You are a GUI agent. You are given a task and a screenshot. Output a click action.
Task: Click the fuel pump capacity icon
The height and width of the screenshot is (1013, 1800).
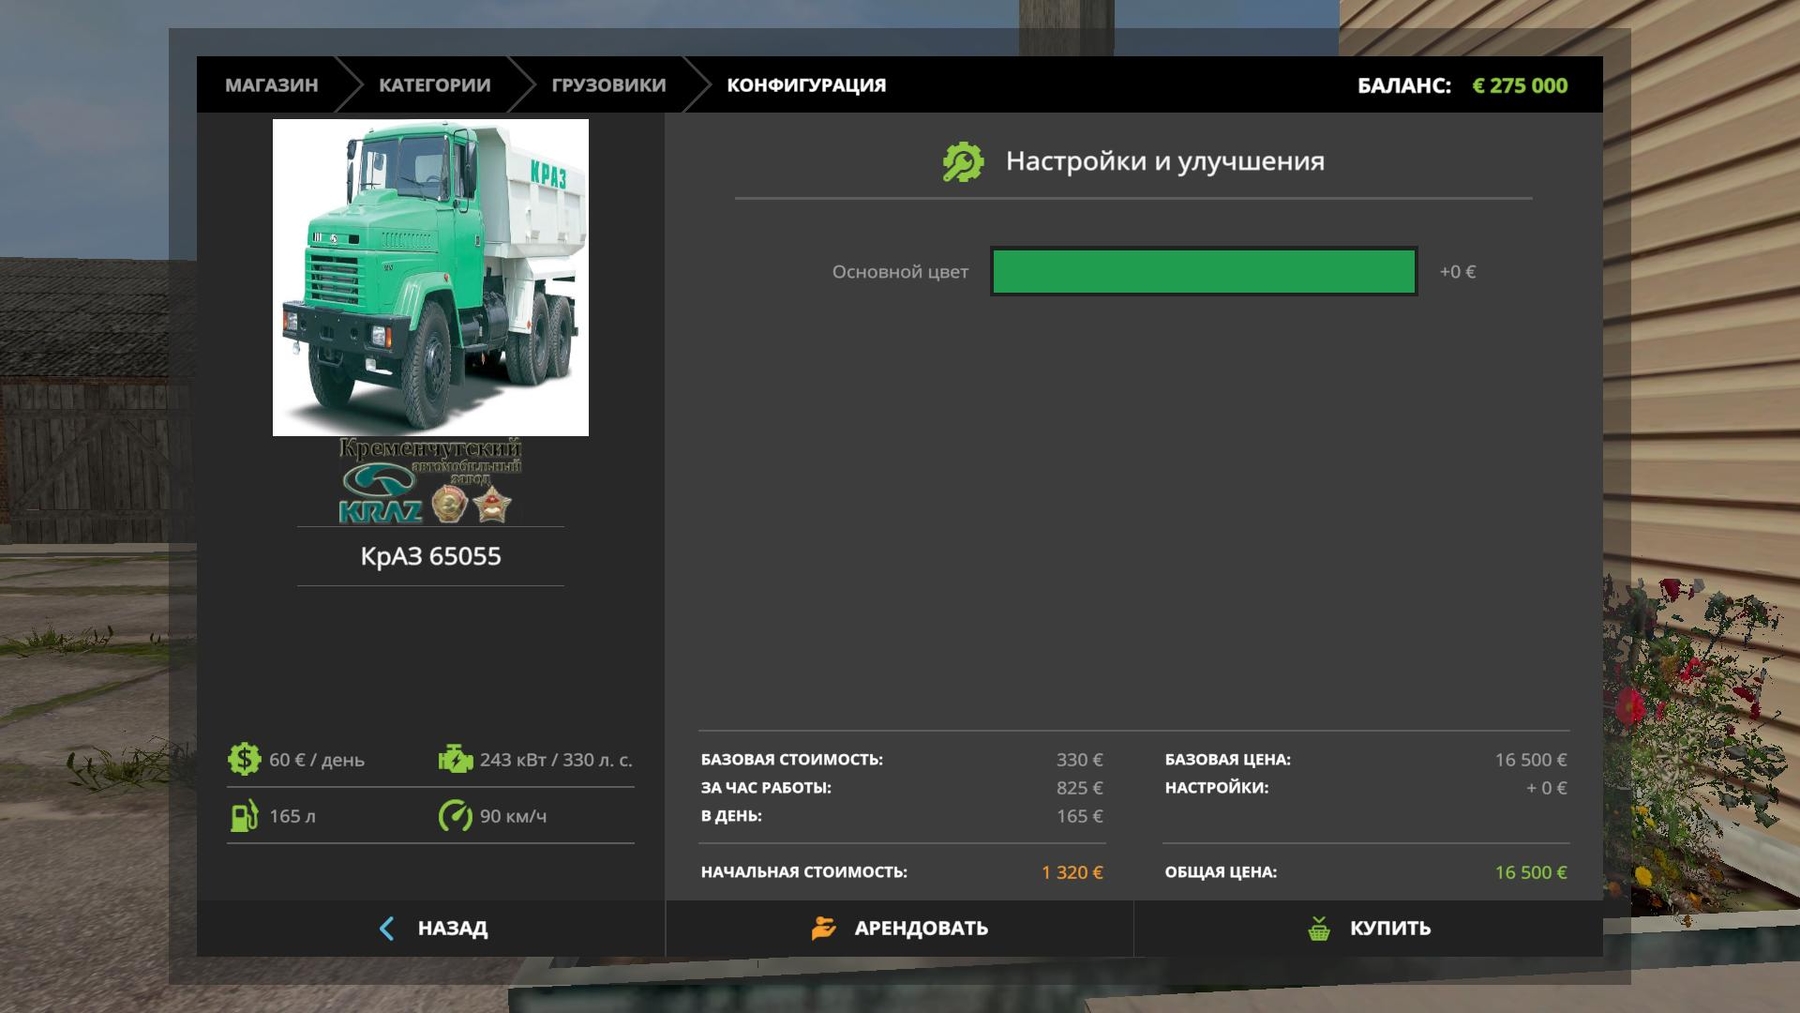244,816
